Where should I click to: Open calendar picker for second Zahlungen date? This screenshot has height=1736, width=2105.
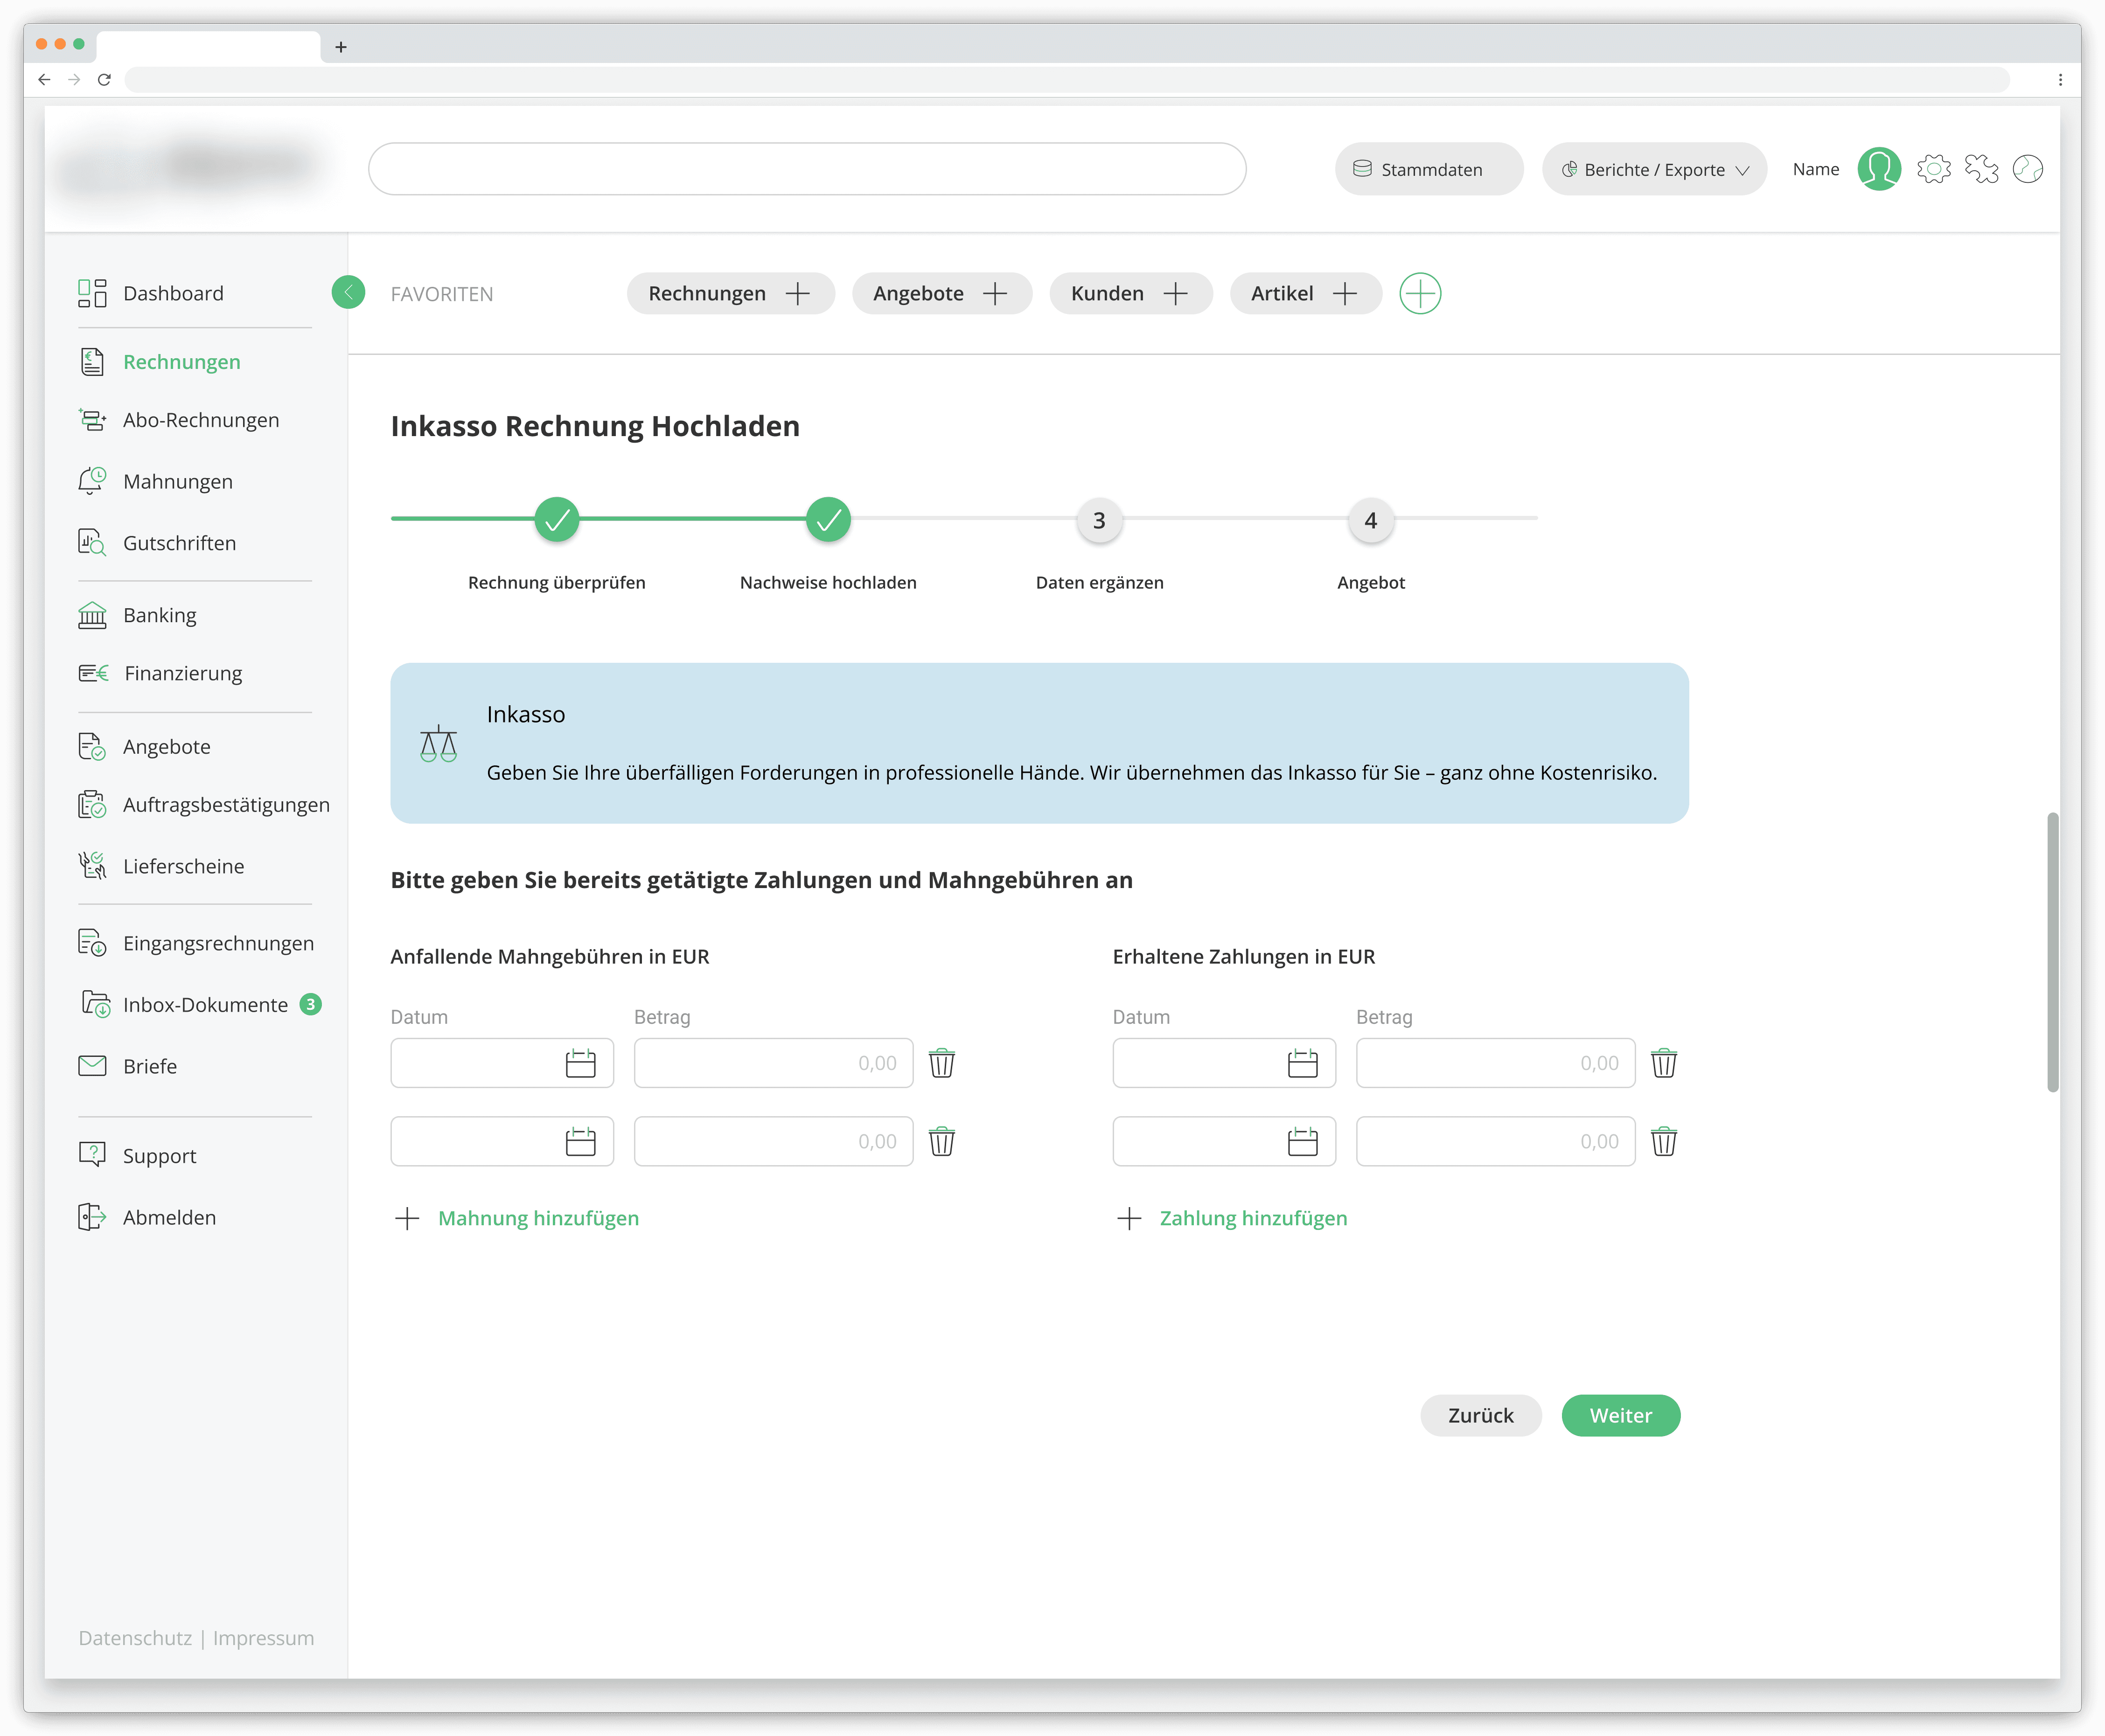[1302, 1141]
